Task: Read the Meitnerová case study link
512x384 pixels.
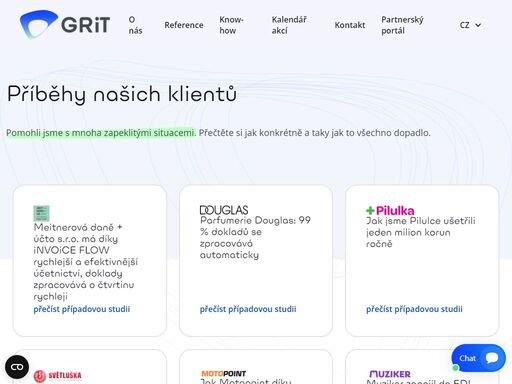Action: tap(82, 309)
